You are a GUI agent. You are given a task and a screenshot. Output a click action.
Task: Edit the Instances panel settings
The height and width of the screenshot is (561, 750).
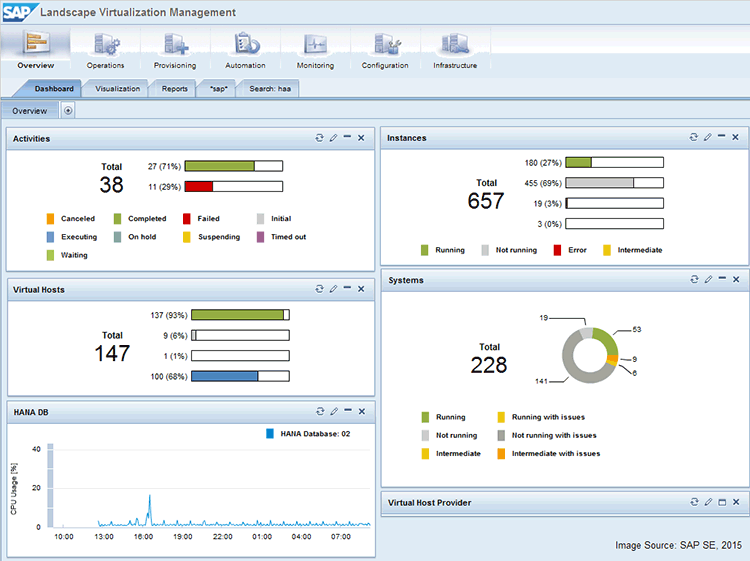[707, 137]
